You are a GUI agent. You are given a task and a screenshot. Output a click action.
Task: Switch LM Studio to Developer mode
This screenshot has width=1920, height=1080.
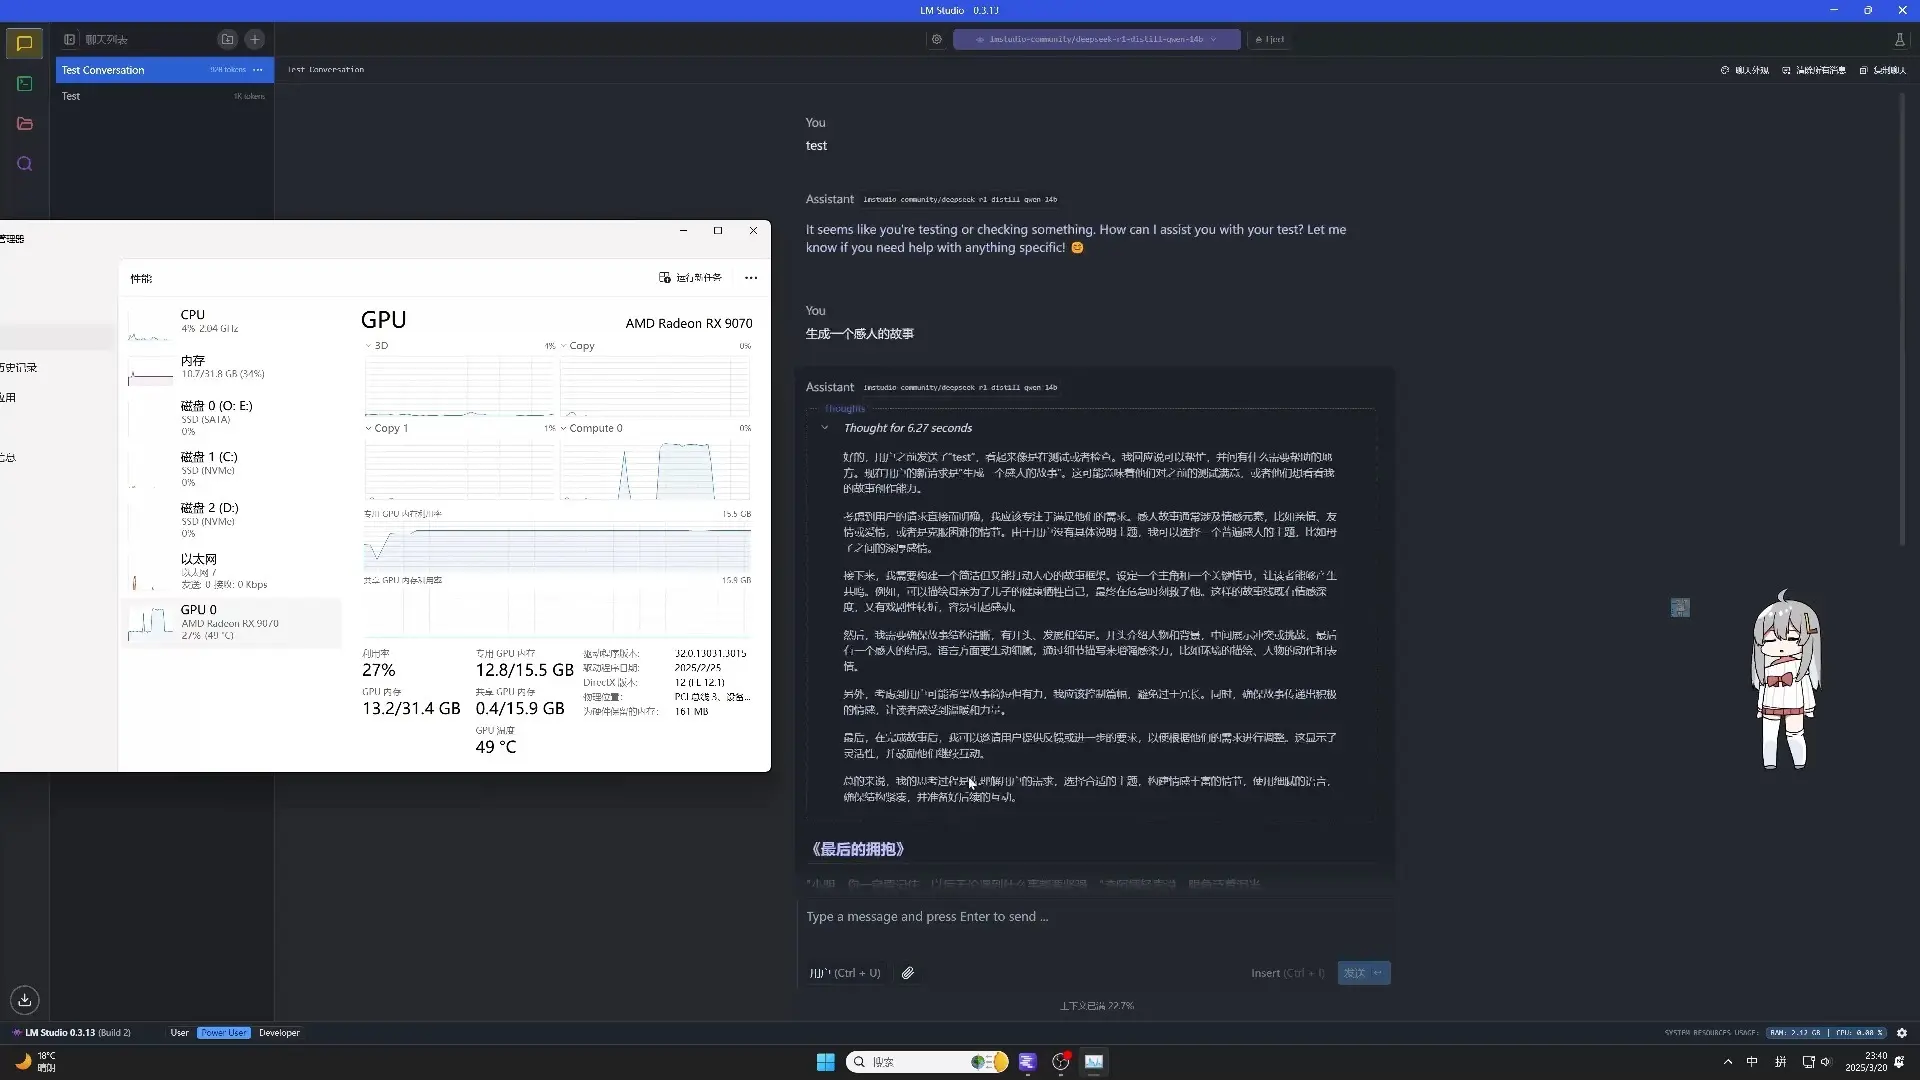(279, 1032)
